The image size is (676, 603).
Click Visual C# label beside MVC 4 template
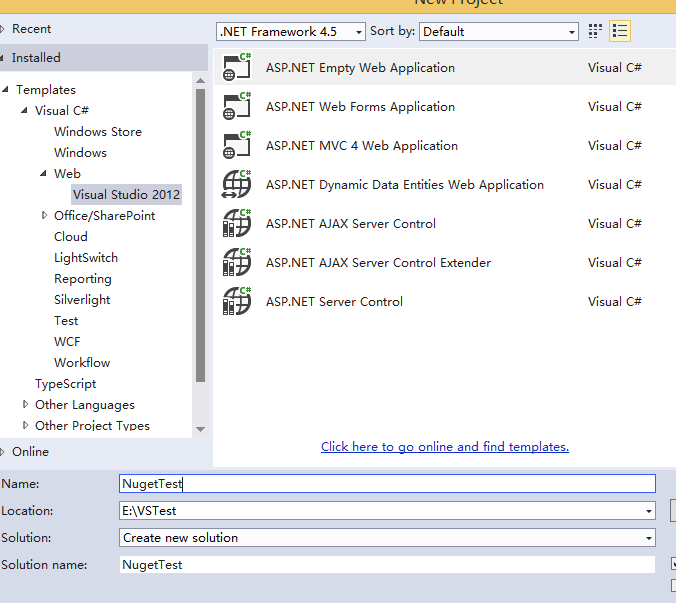pyautogui.click(x=614, y=146)
